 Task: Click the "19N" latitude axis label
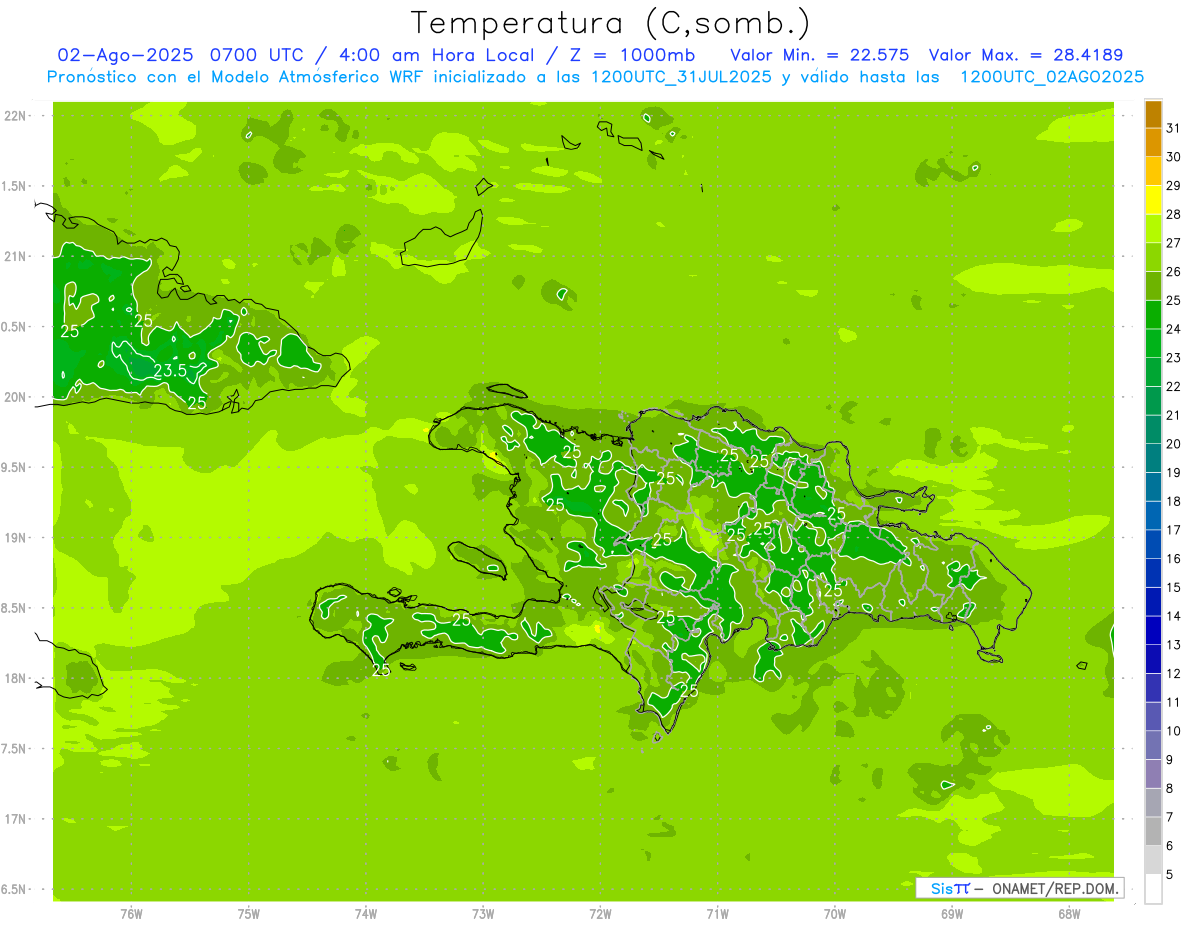(x=16, y=538)
